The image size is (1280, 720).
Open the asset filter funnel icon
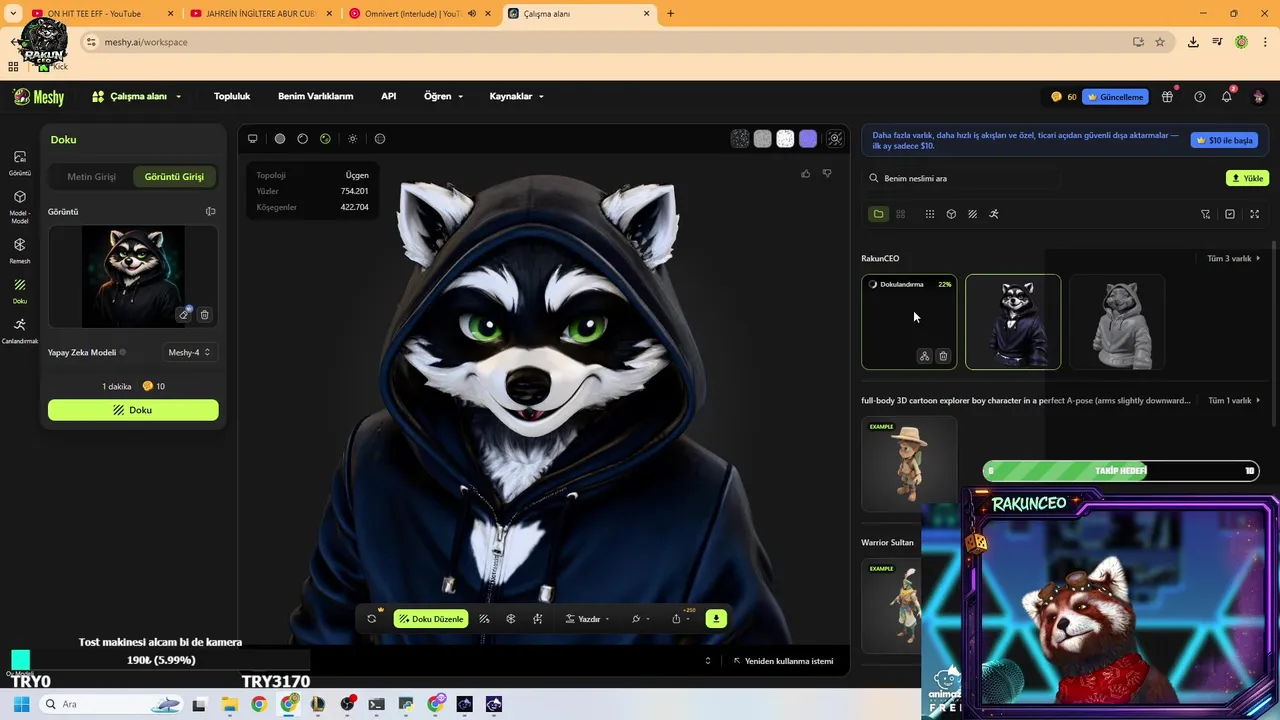point(1205,214)
